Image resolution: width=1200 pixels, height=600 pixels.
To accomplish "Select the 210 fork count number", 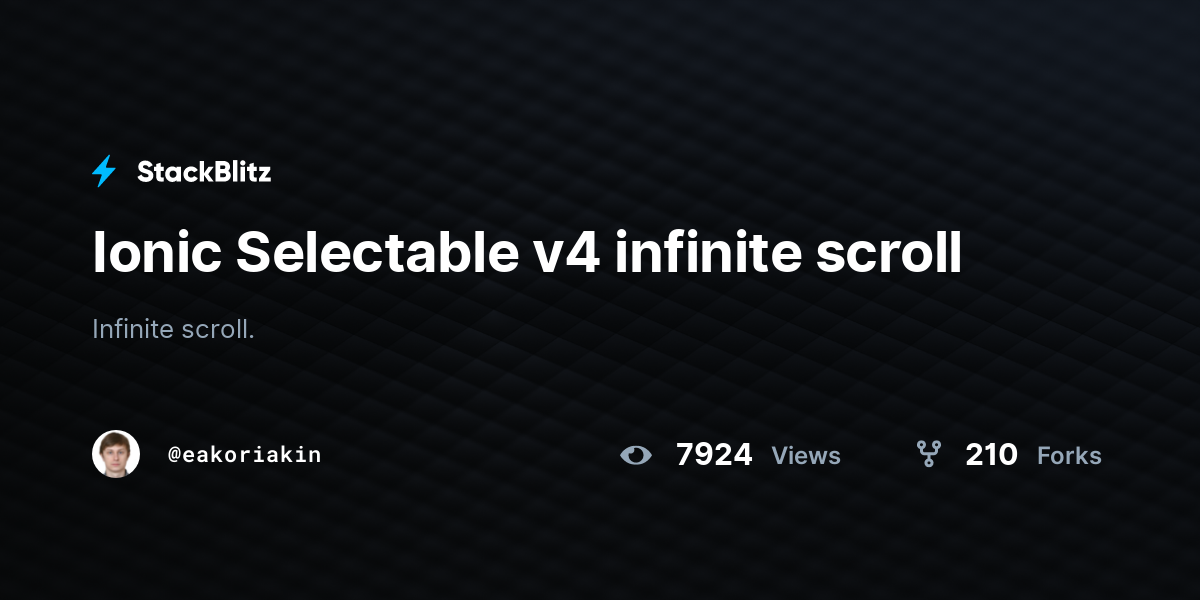I will (x=991, y=455).
